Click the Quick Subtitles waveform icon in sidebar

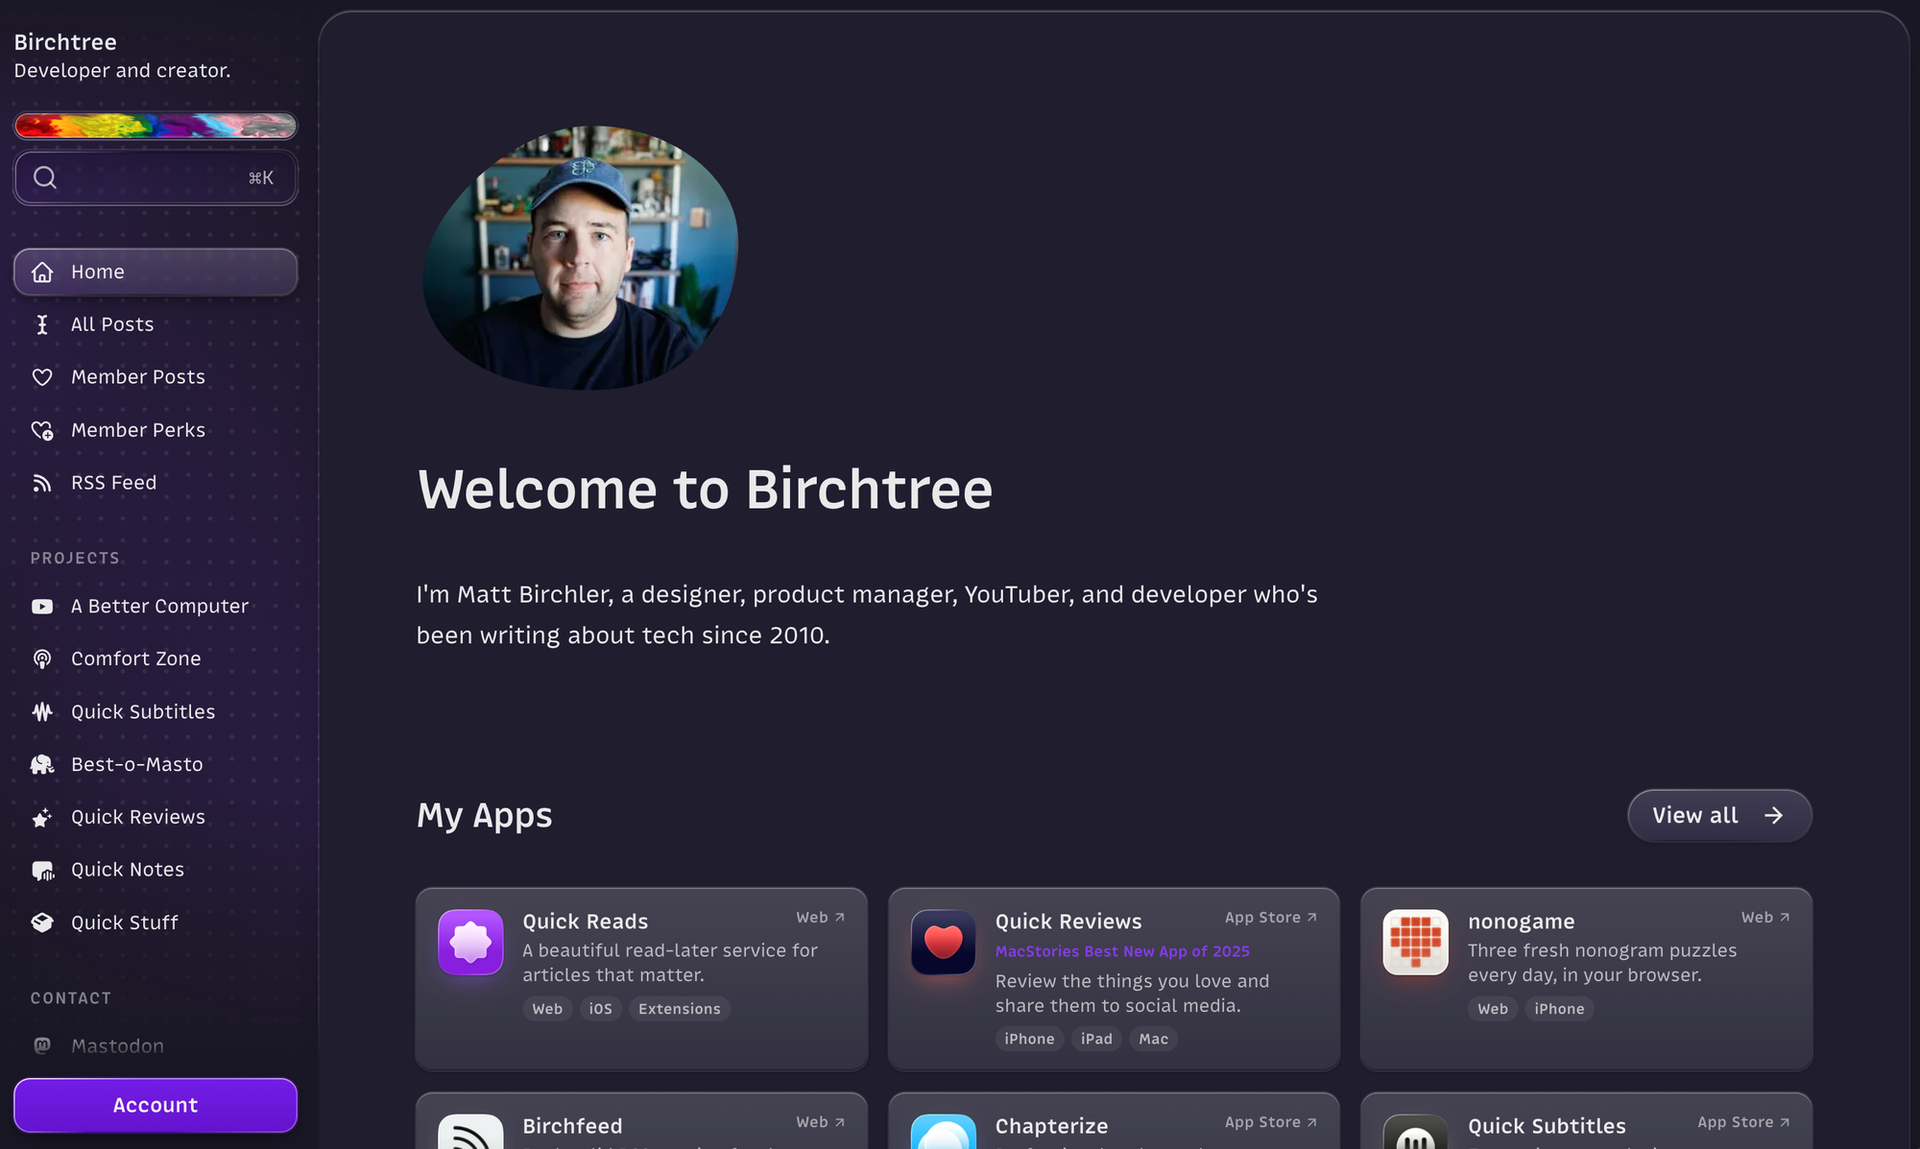point(42,712)
